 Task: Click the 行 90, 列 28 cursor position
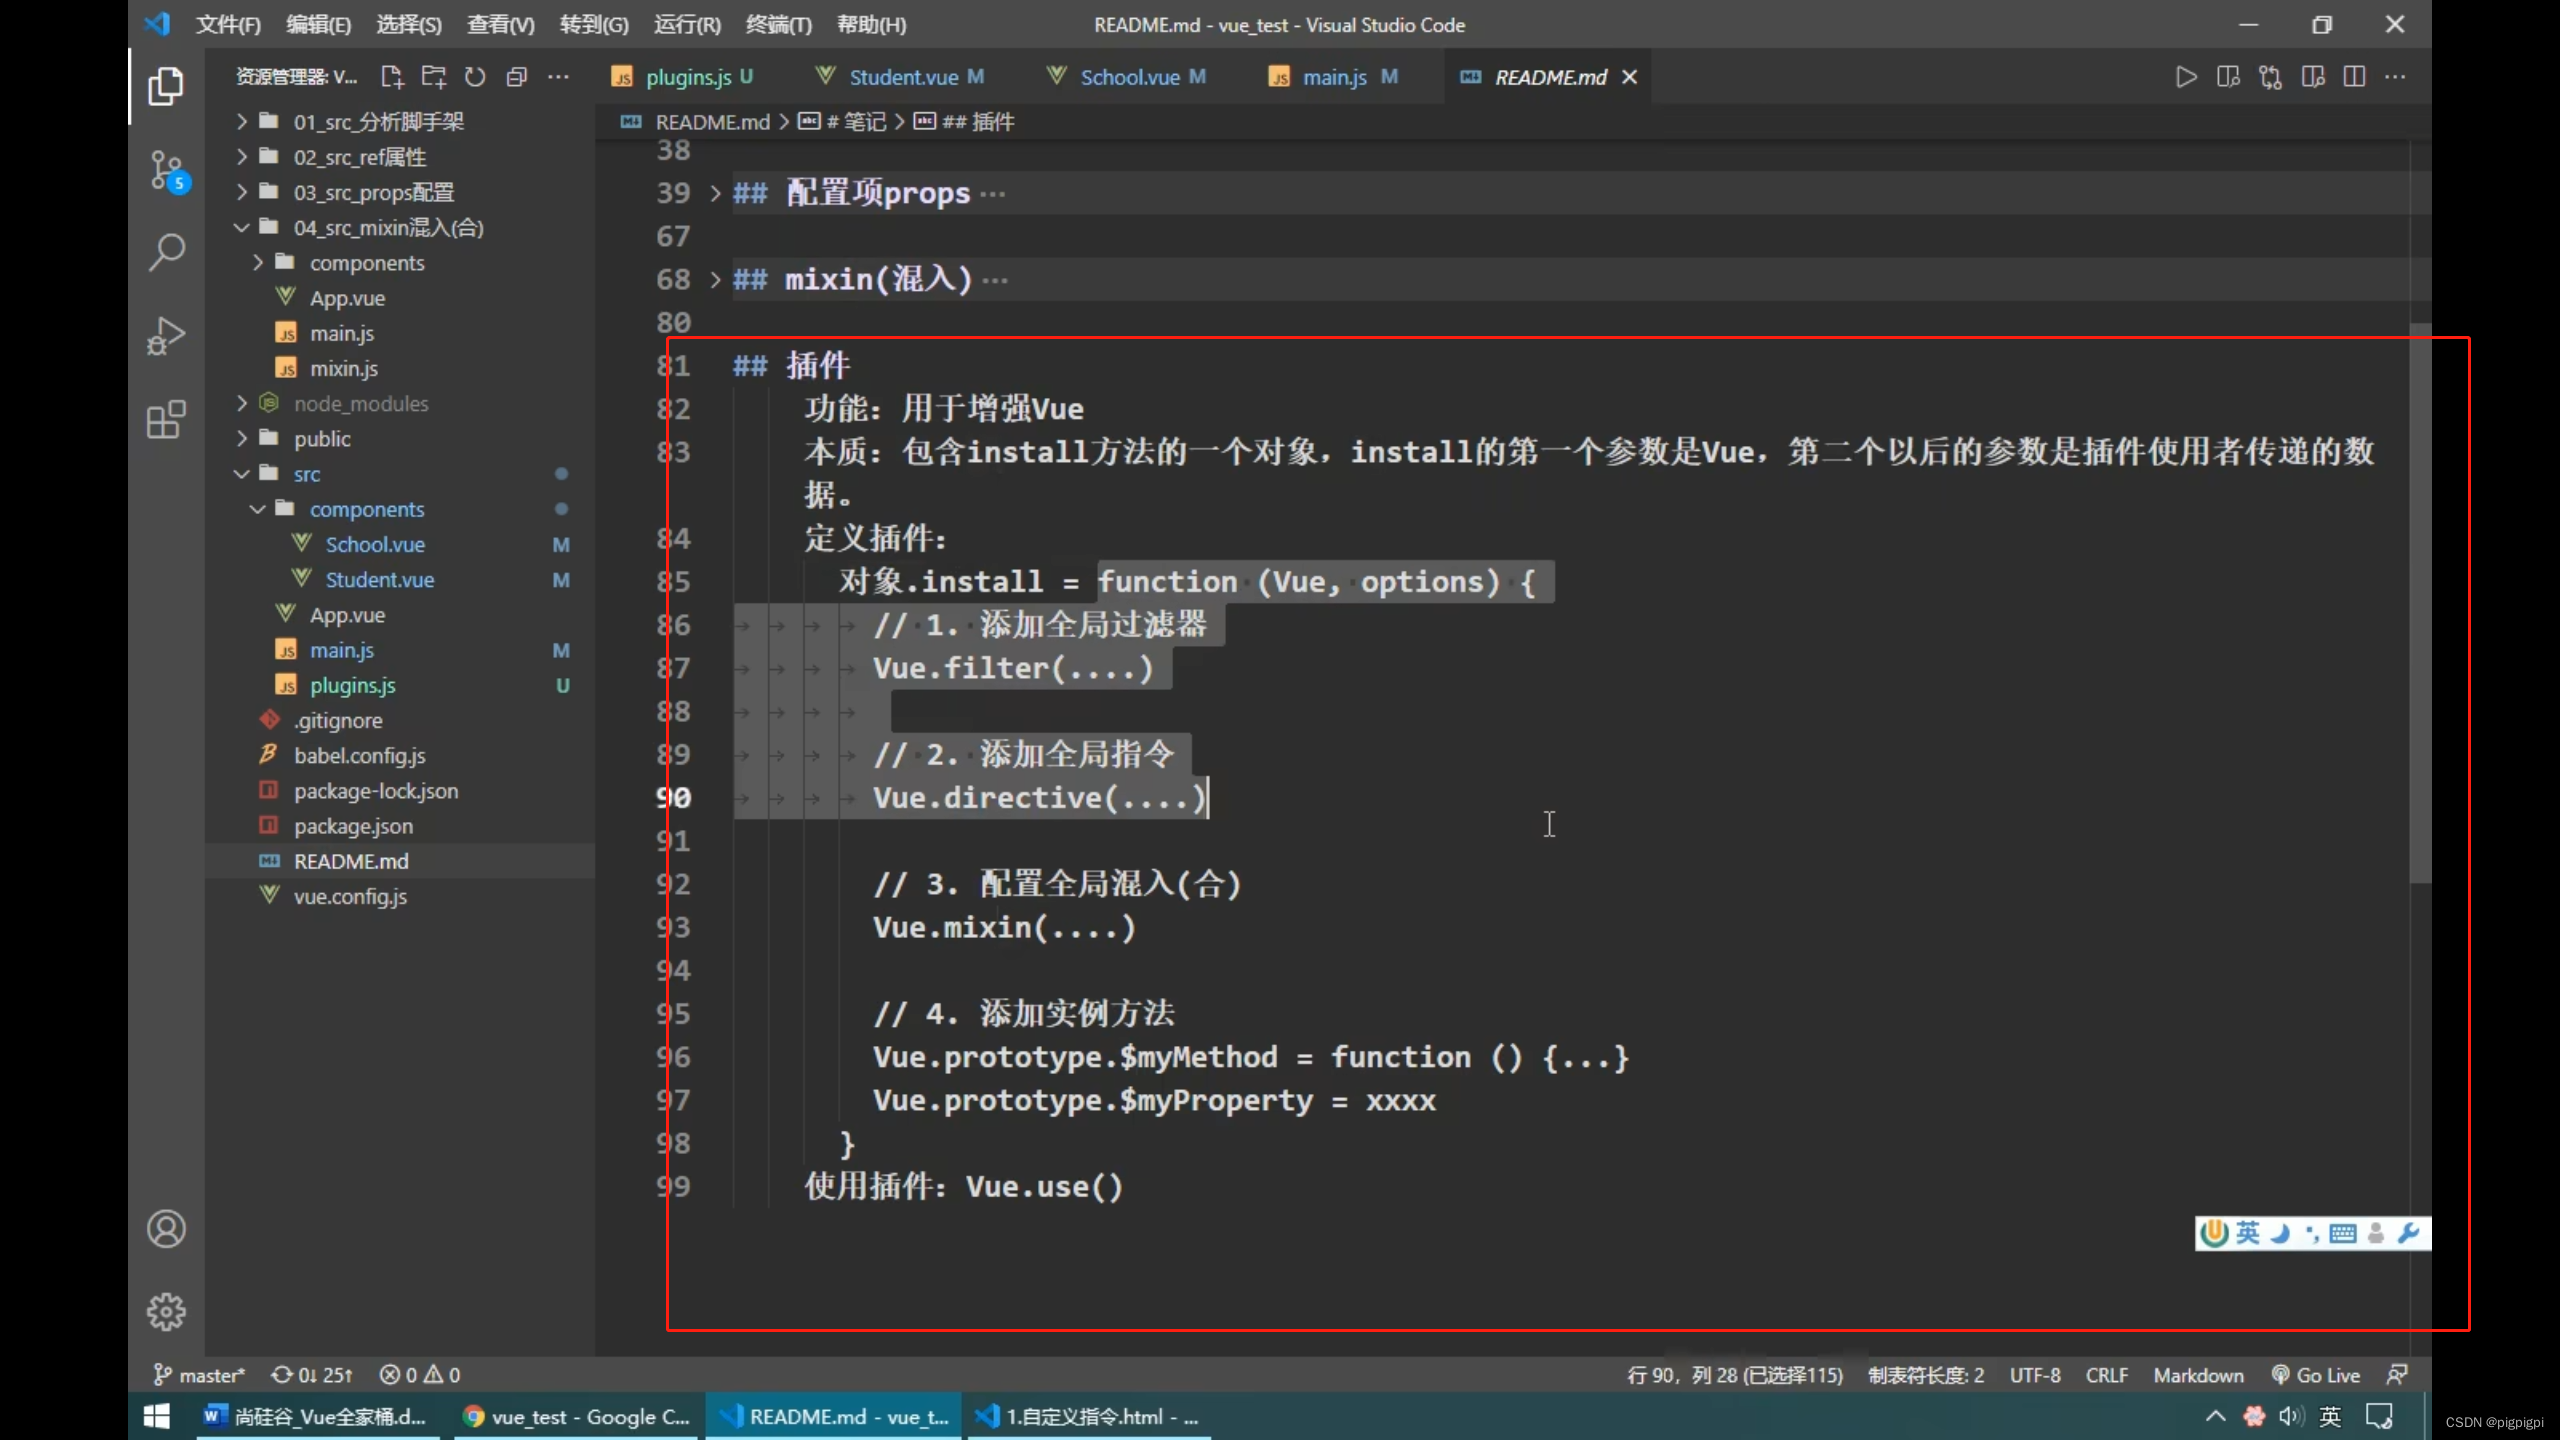pos(1734,1375)
